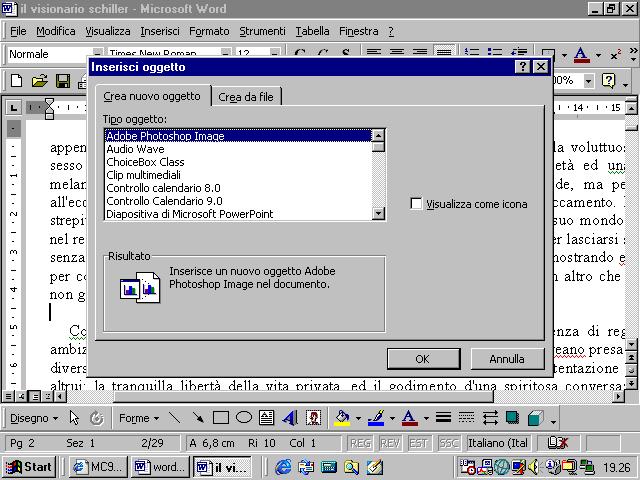
Task: Click the OK button
Action: tap(423, 359)
